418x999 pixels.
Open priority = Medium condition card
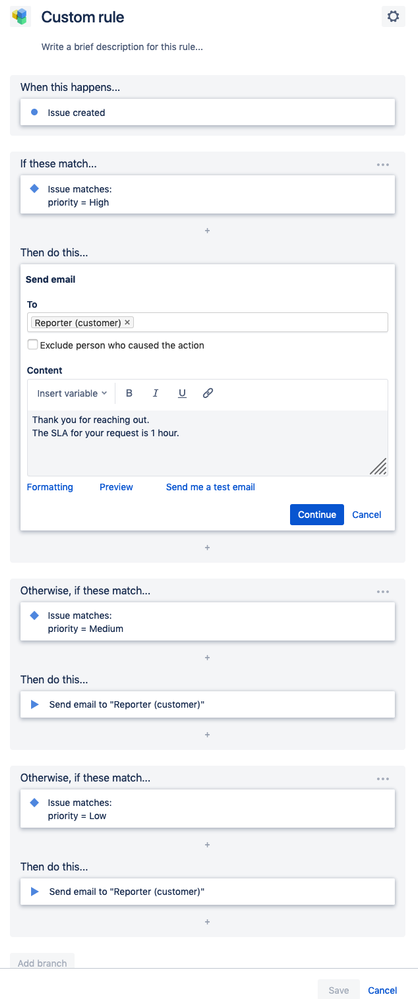pyautogui.click(x=208, y=622)
